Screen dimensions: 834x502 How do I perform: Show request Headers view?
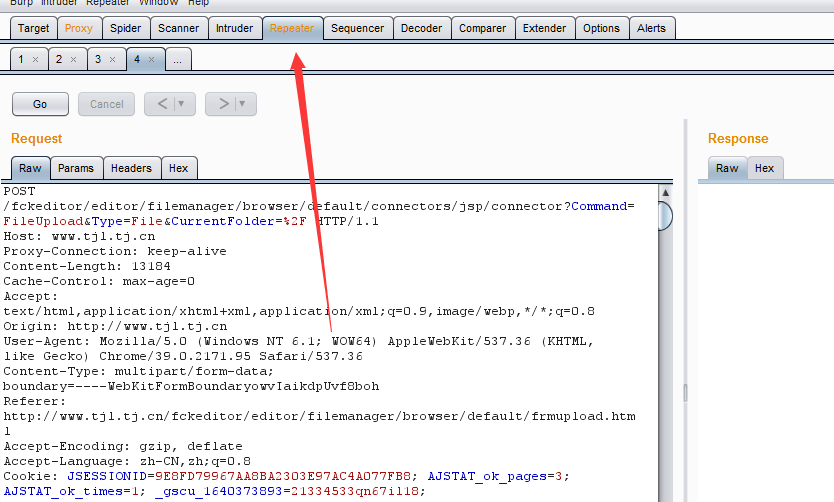pos(131,168)
